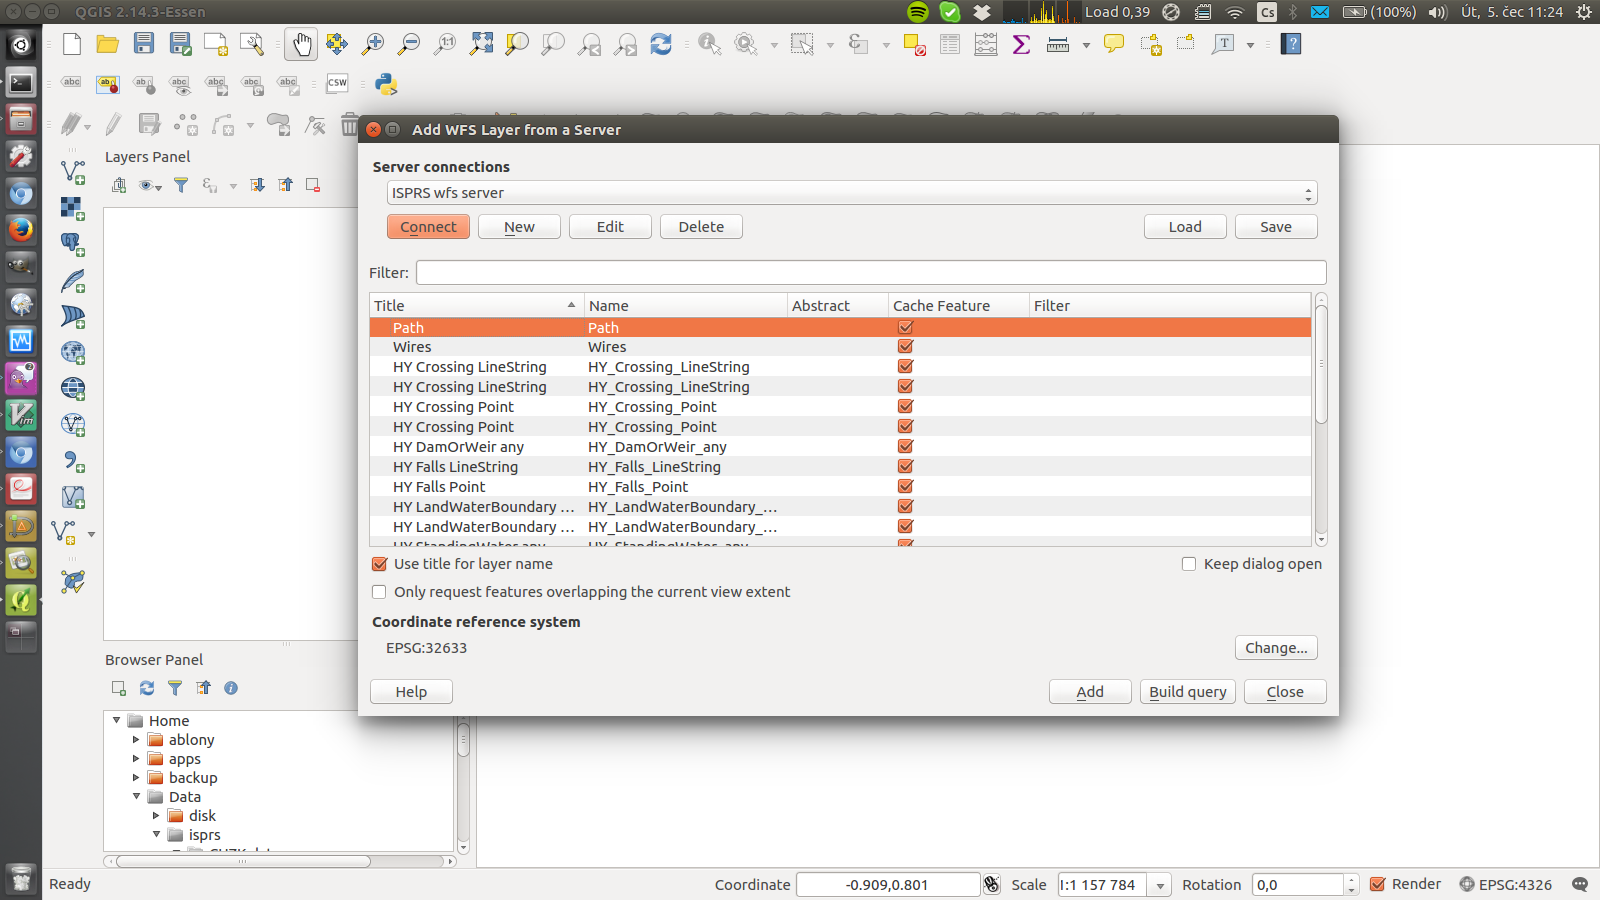
Task: Expand the backup folder
Action: click(136, 778)
